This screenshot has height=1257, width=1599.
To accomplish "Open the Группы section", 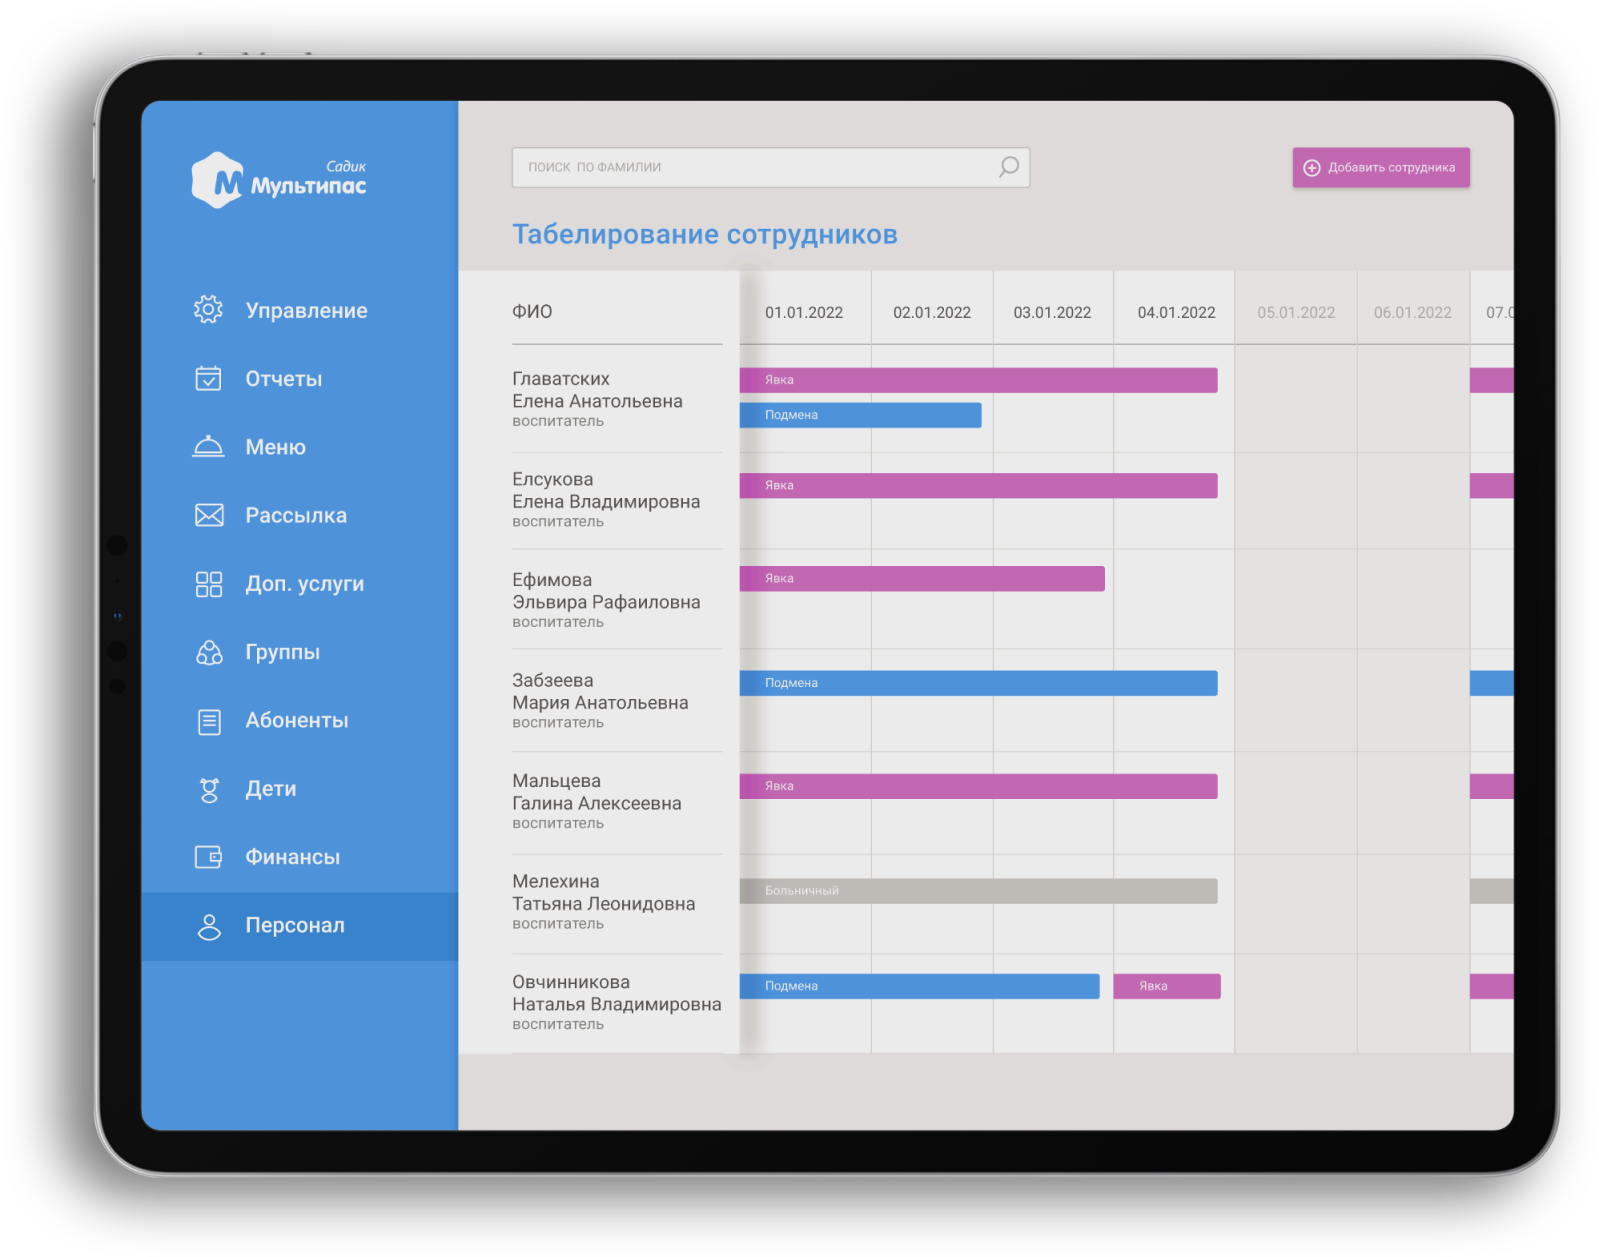I will (x=300, y=652).
